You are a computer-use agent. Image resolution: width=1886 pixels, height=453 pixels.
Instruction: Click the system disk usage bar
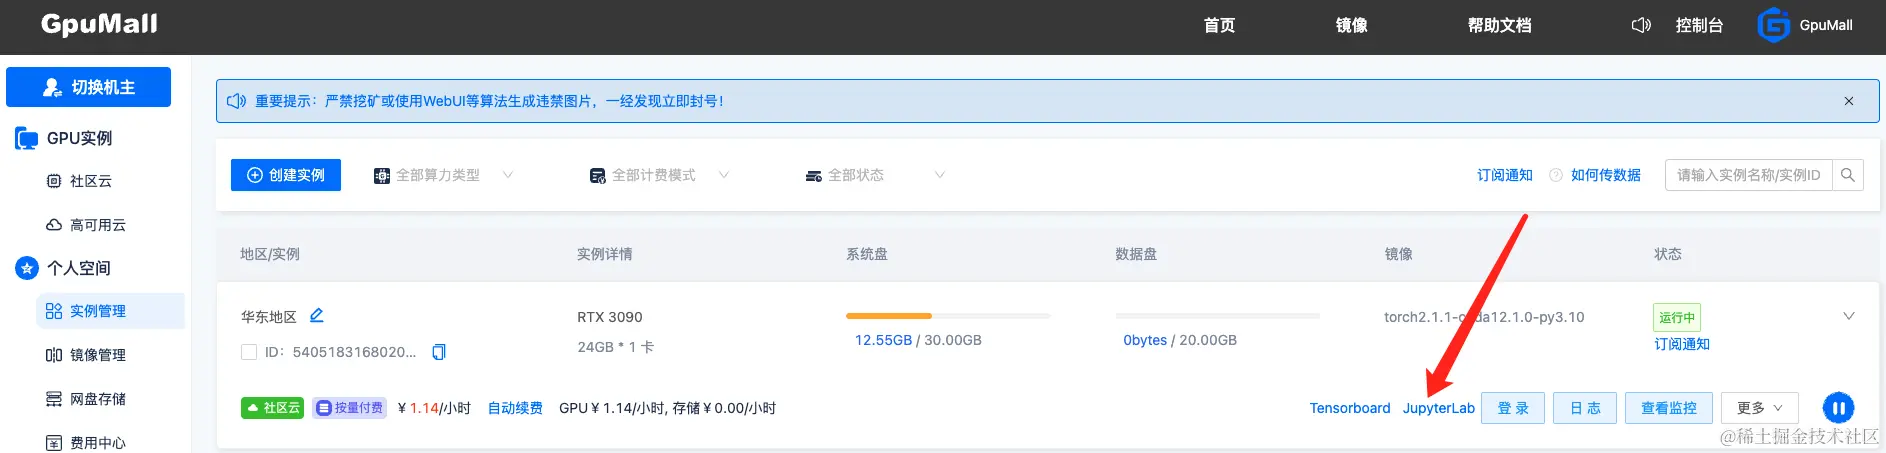(x=948, y=316)
